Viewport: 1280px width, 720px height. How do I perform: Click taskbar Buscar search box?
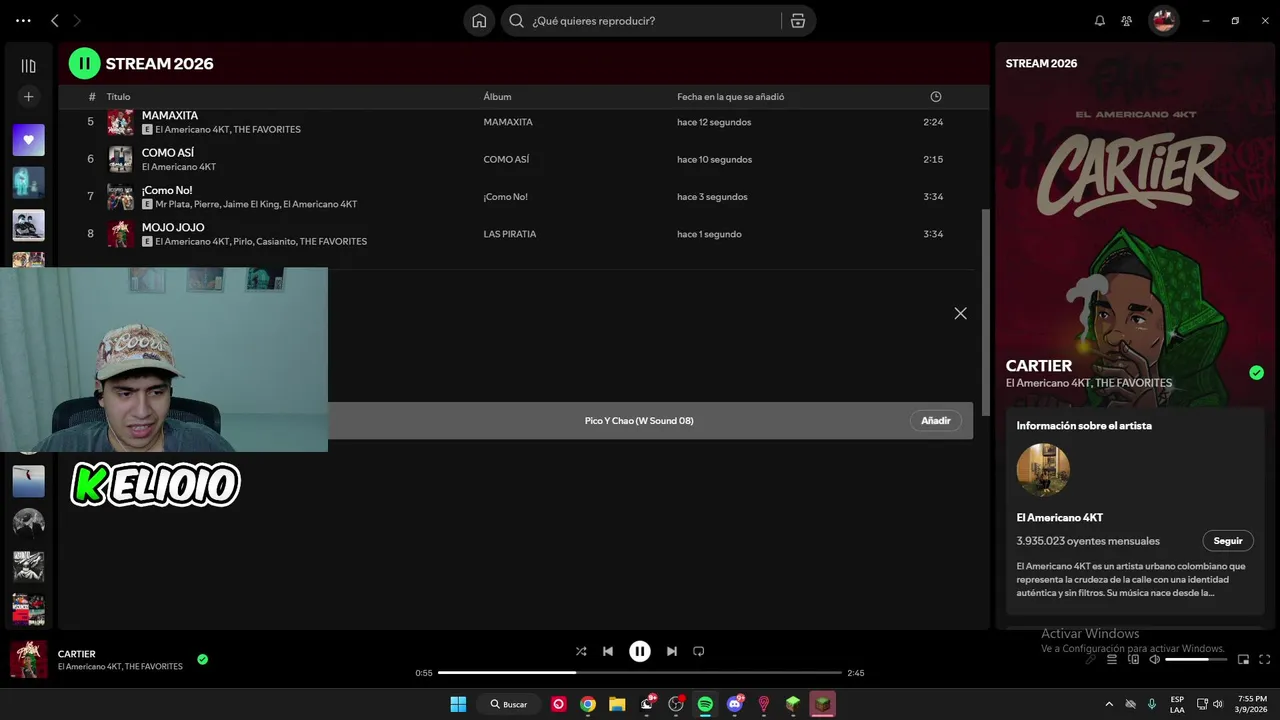509,704
